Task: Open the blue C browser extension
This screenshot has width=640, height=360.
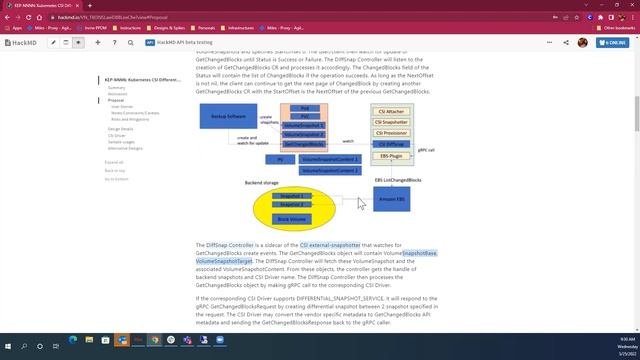Action: [x=590, y=18]
